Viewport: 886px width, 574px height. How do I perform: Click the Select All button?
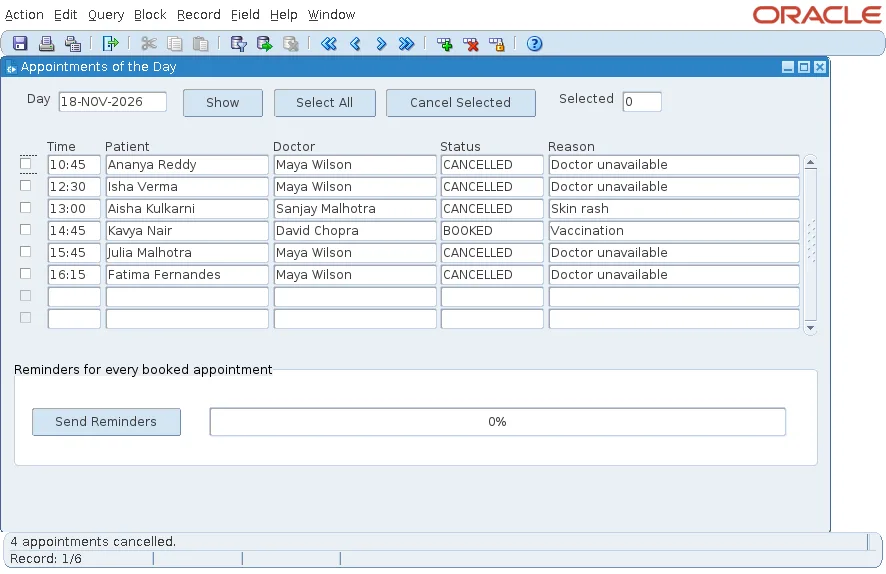click(324, 103)
